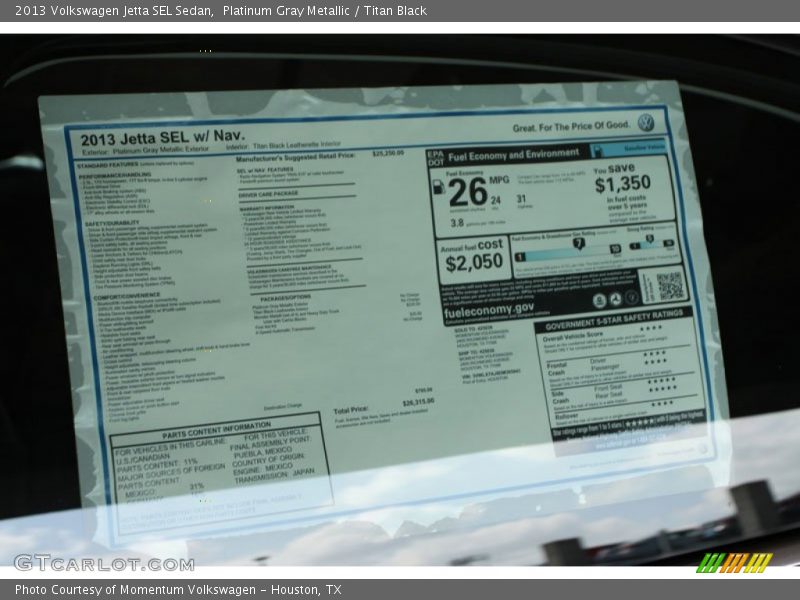Select the $2,050 annual fuel cost
Screen dimensions: 800x600
coord(474,263)
